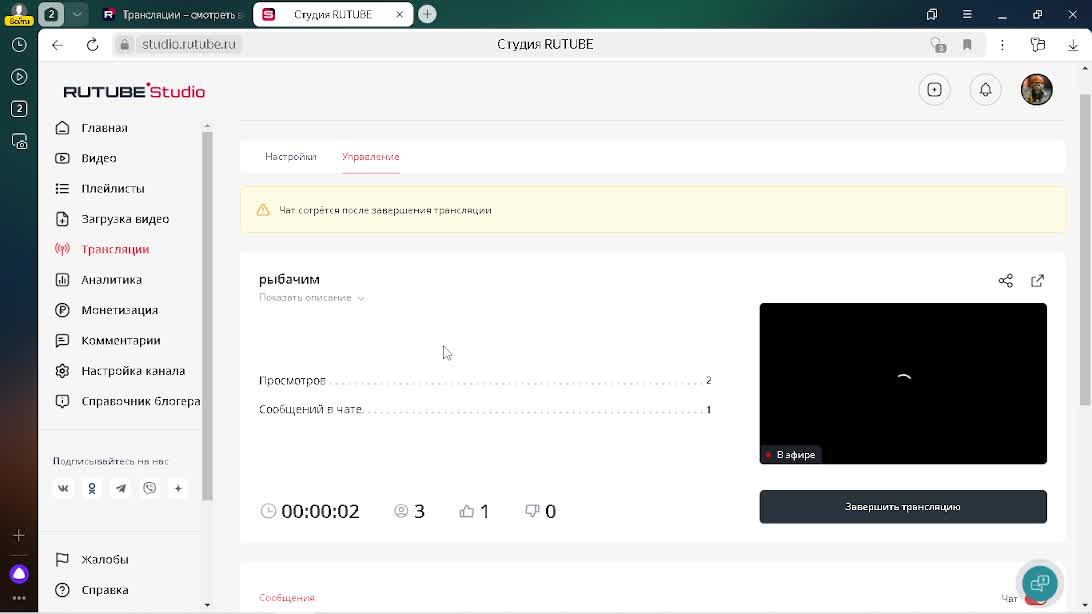Go to Видео section in sidebar
The width and height of the screenshot is (1092, 614).
[99, 158]
